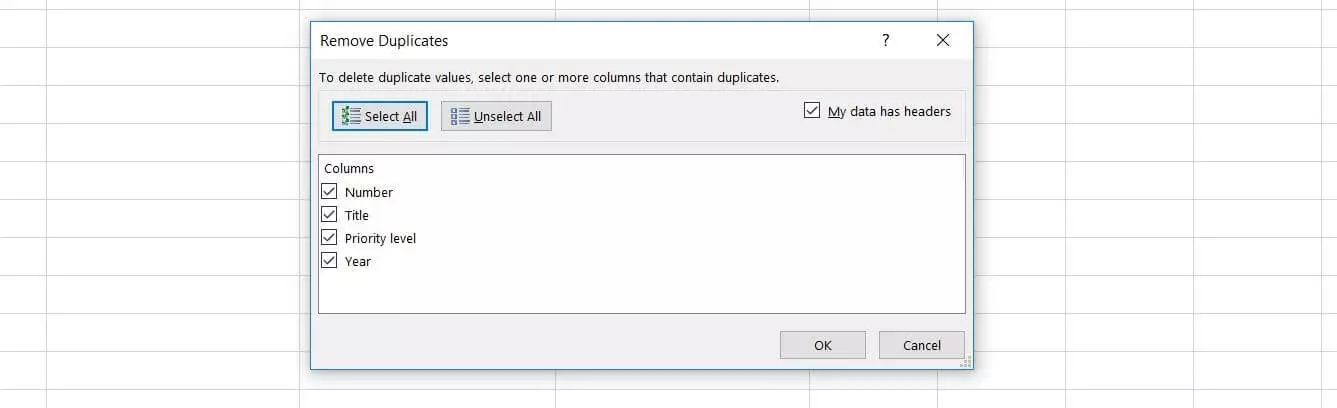1337x408 pixels.
Task: Uncheck the Title column checkbox
Action: pos(329,215)
